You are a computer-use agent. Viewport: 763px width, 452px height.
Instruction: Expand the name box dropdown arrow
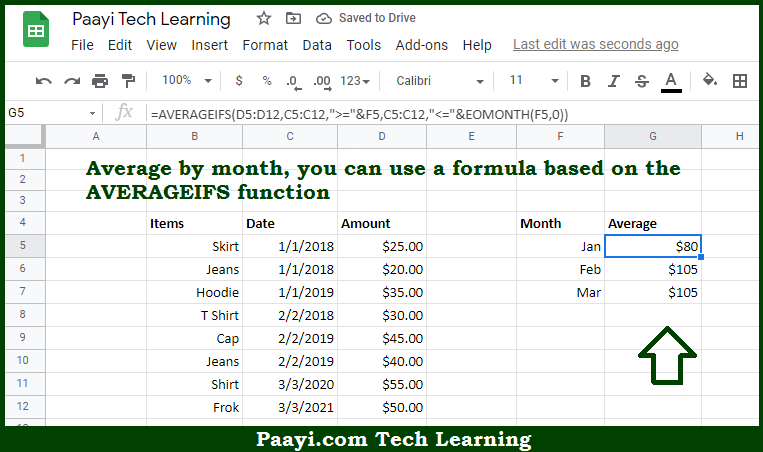point(92,114)
